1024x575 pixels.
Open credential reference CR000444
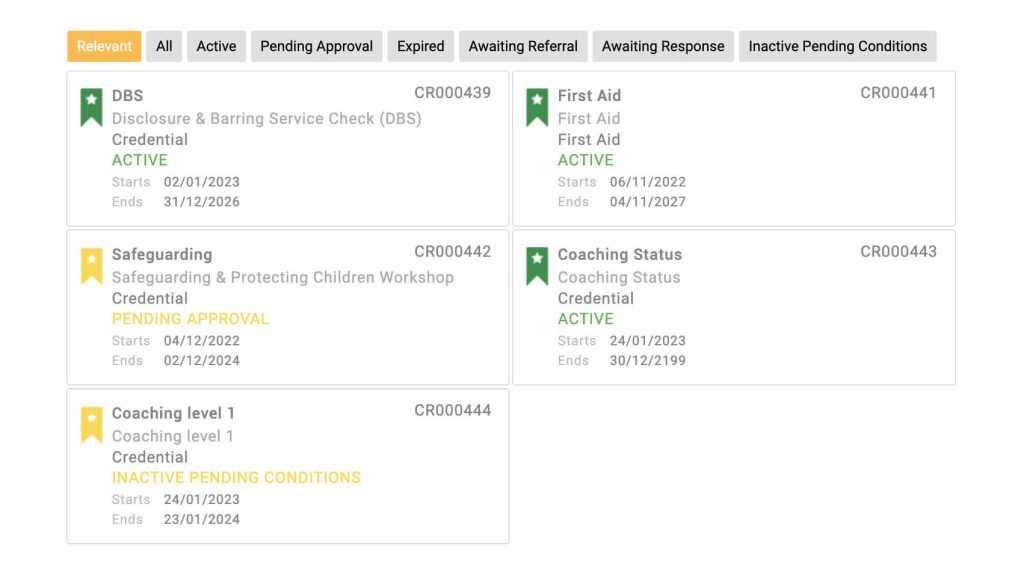[453, 410]
